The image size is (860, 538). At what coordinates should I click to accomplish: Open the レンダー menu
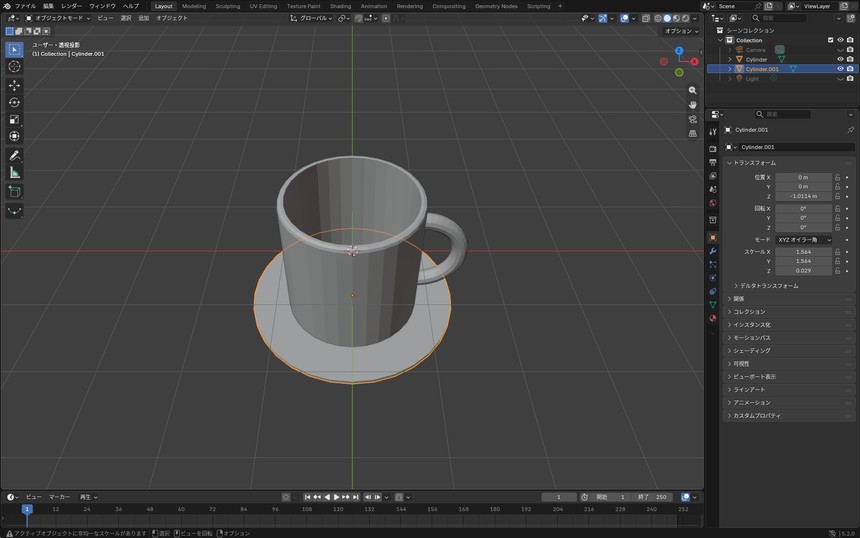point(71,6)
